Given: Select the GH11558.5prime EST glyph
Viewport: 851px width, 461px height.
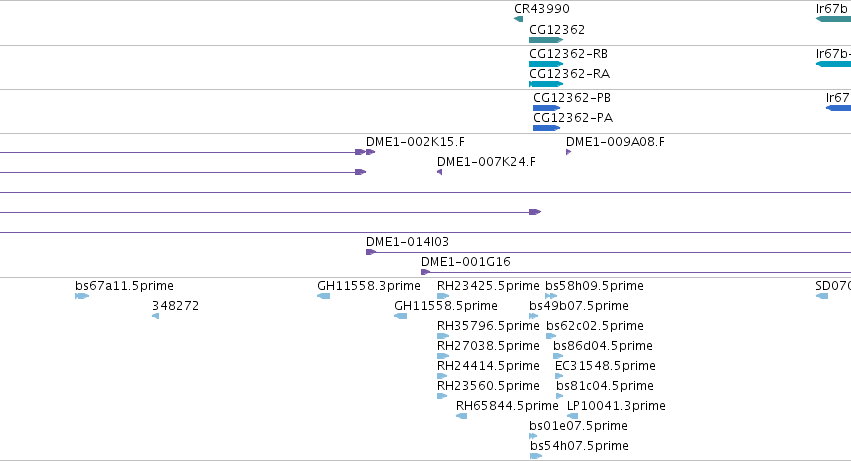Looking at the screenshot, I should coord(401,316).
